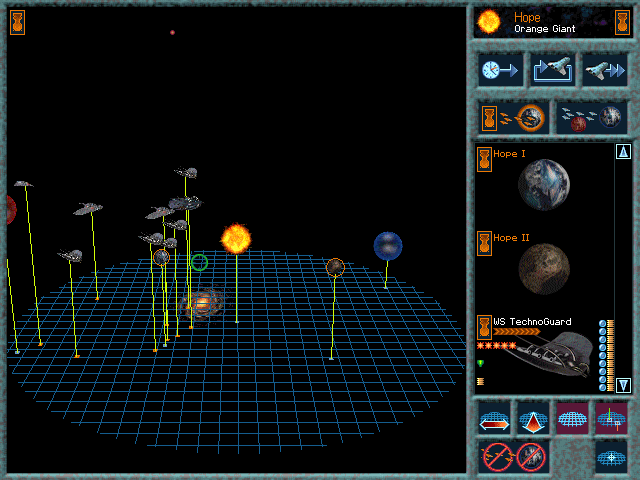Select Hope I planet in the list
640x480 pixels.
pos(544,185)
